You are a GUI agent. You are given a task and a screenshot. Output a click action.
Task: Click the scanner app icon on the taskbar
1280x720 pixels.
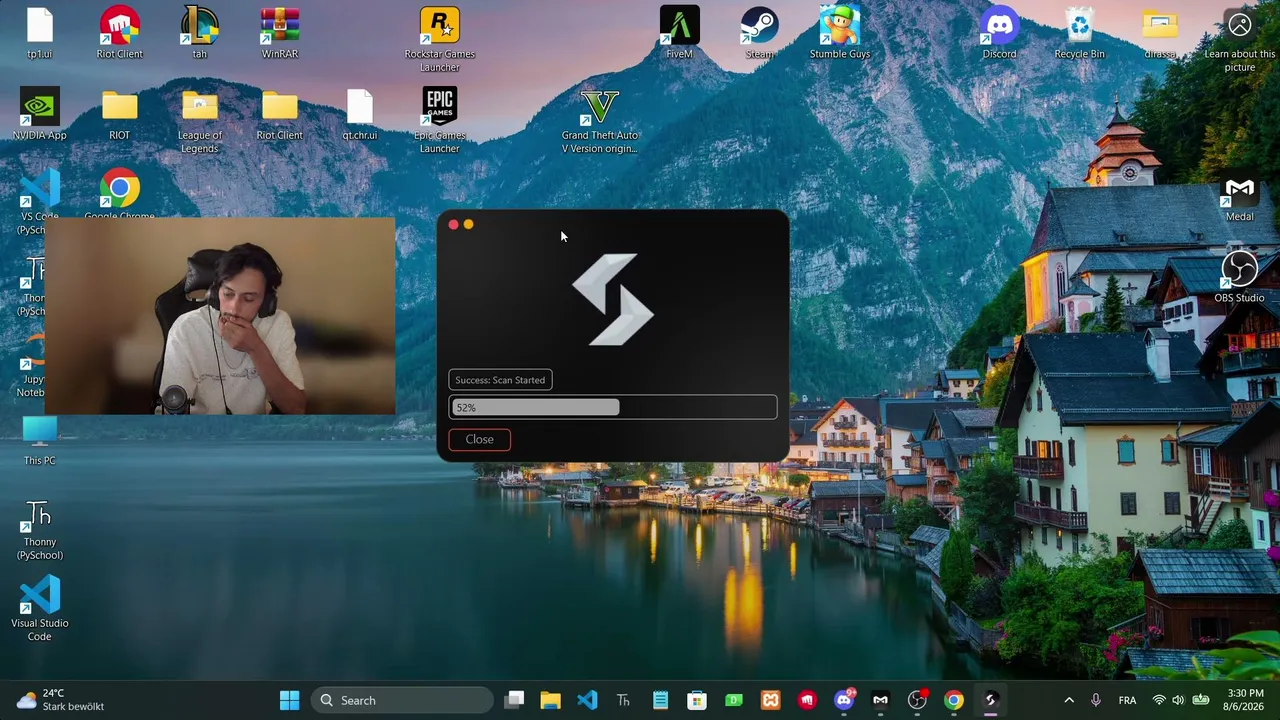click(990, 700)
